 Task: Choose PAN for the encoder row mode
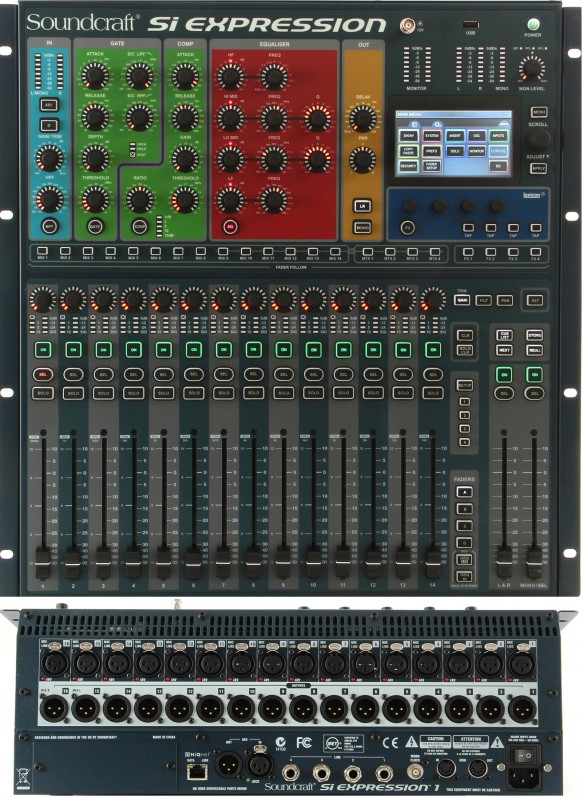(504, 301)
